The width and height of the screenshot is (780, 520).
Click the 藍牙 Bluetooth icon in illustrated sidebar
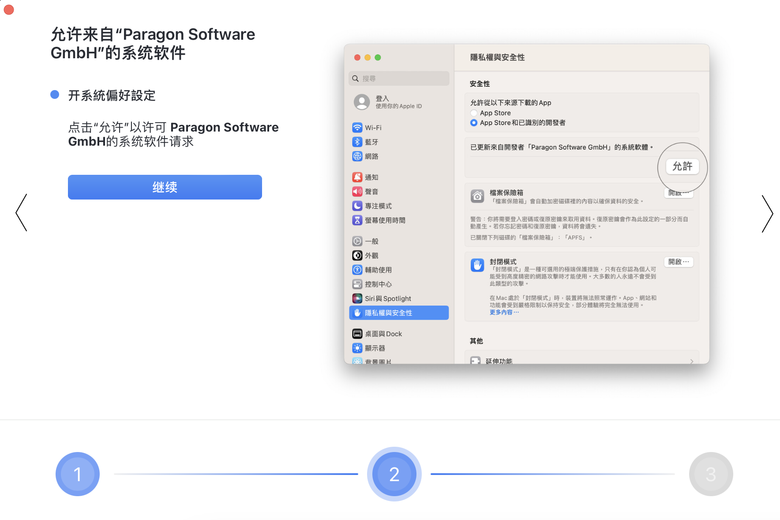pos(357,142)
